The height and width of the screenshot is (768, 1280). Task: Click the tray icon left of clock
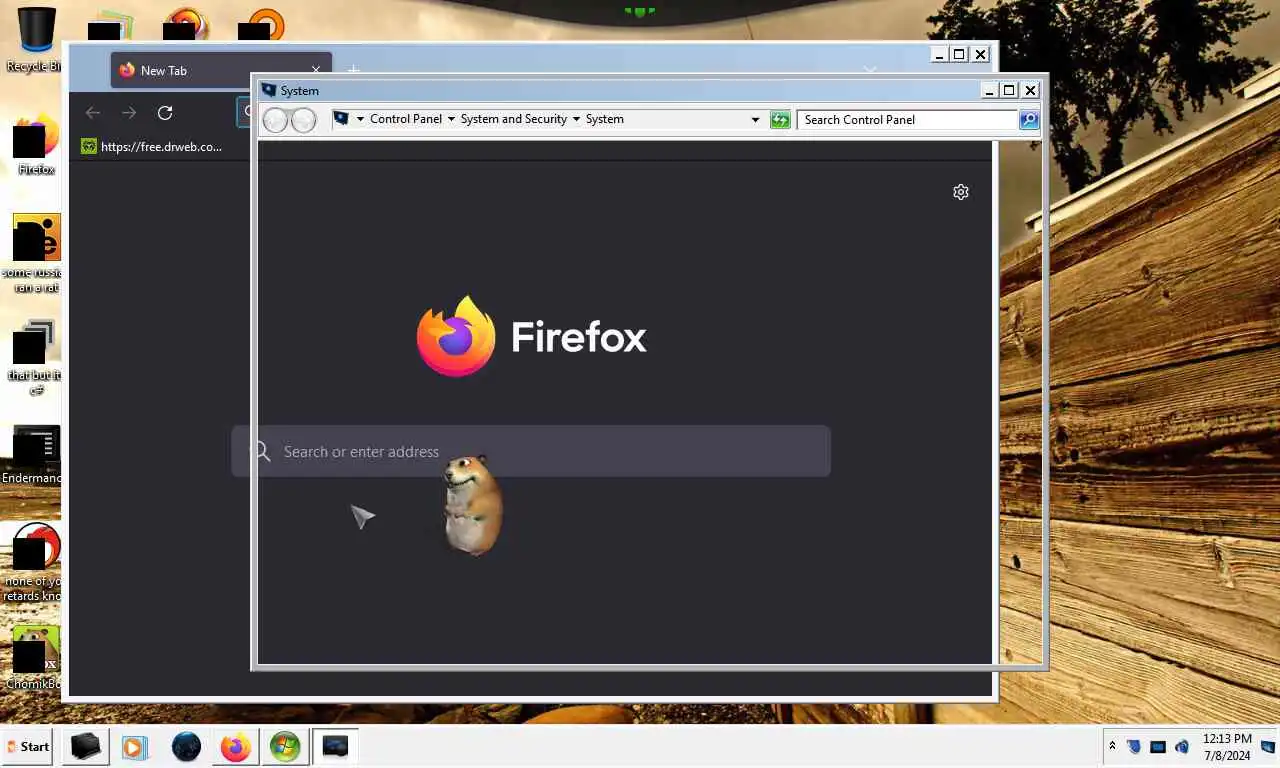pos(1182,747)
